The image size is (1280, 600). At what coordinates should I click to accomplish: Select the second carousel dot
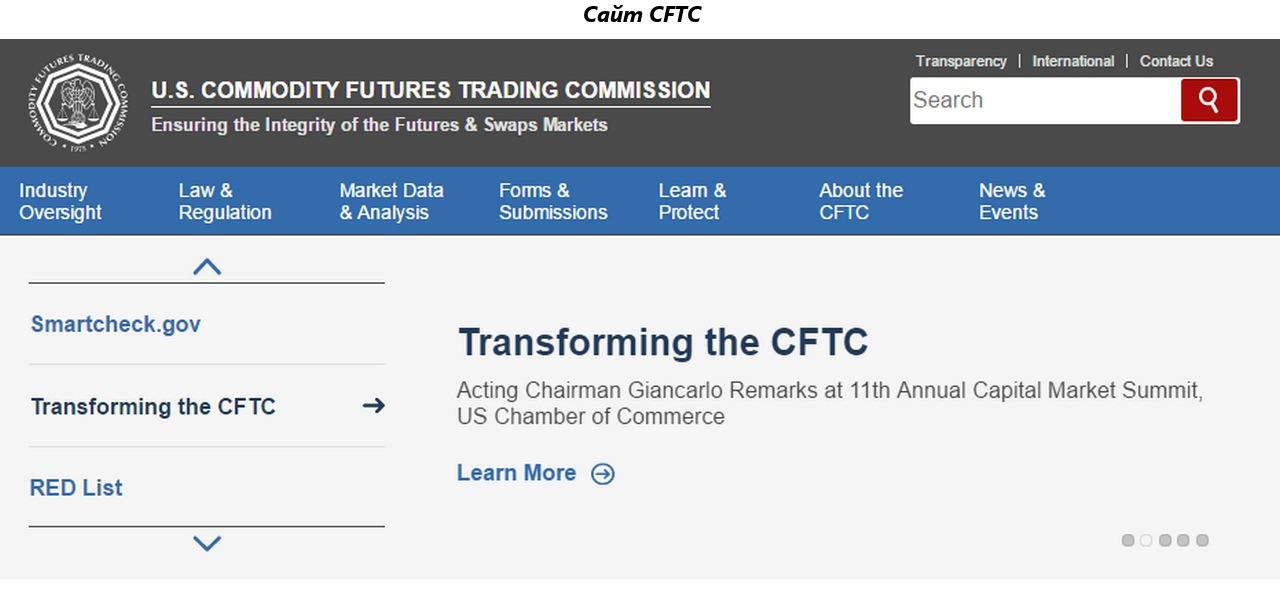[x=1146, y=540]
